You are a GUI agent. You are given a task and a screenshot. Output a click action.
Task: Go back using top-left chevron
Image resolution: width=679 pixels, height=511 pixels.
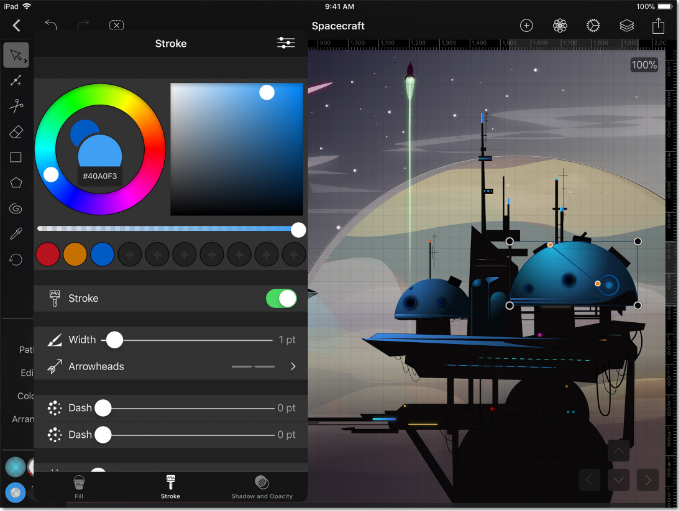coord(16,26)
